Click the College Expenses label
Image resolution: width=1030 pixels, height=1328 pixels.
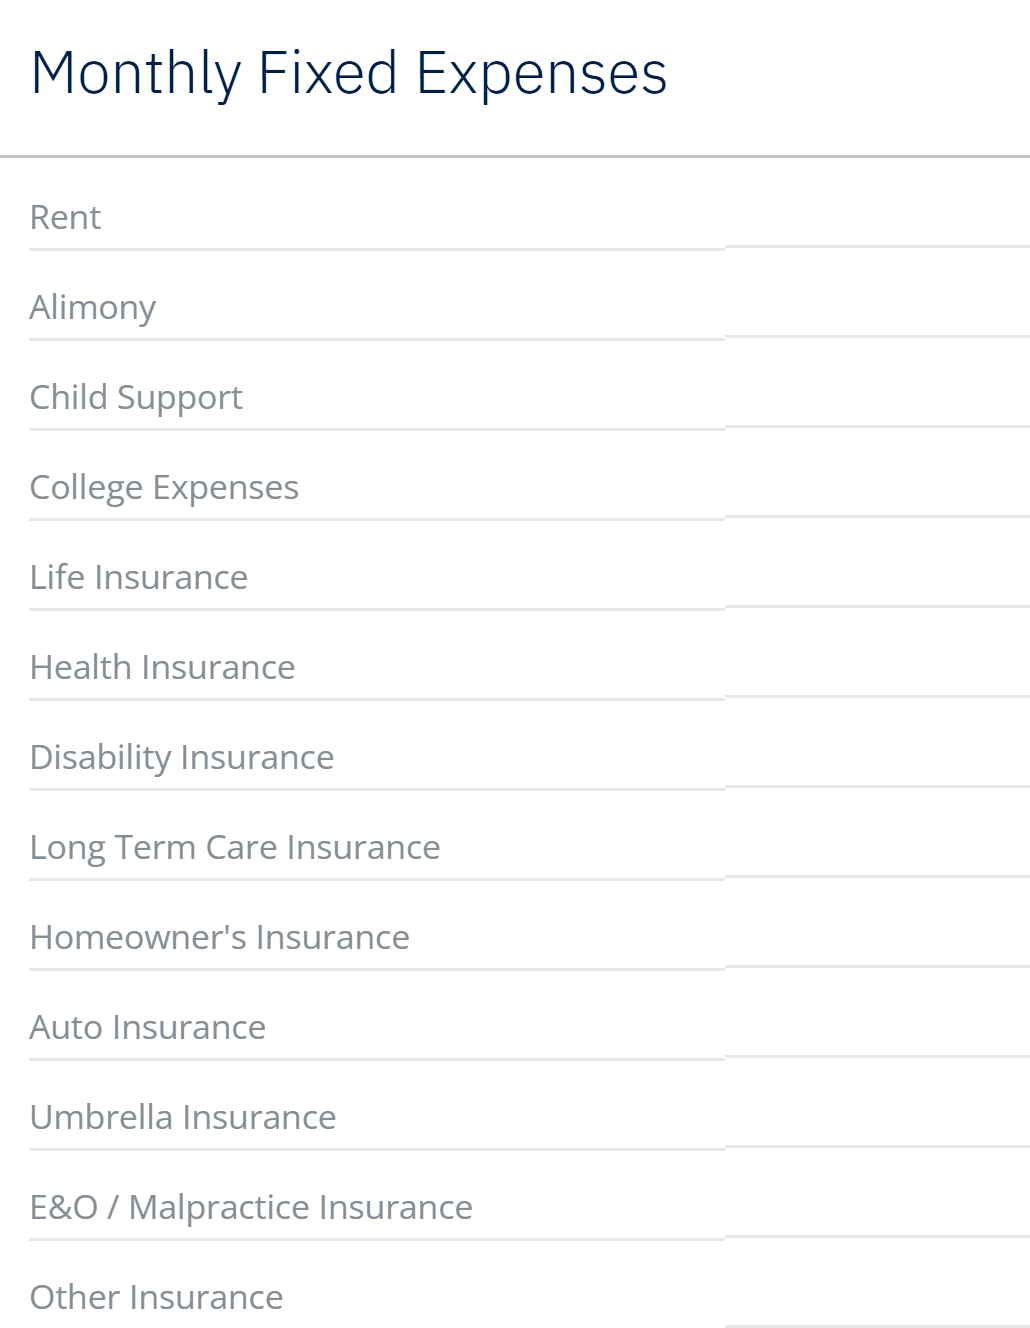(x=164, y=487)
